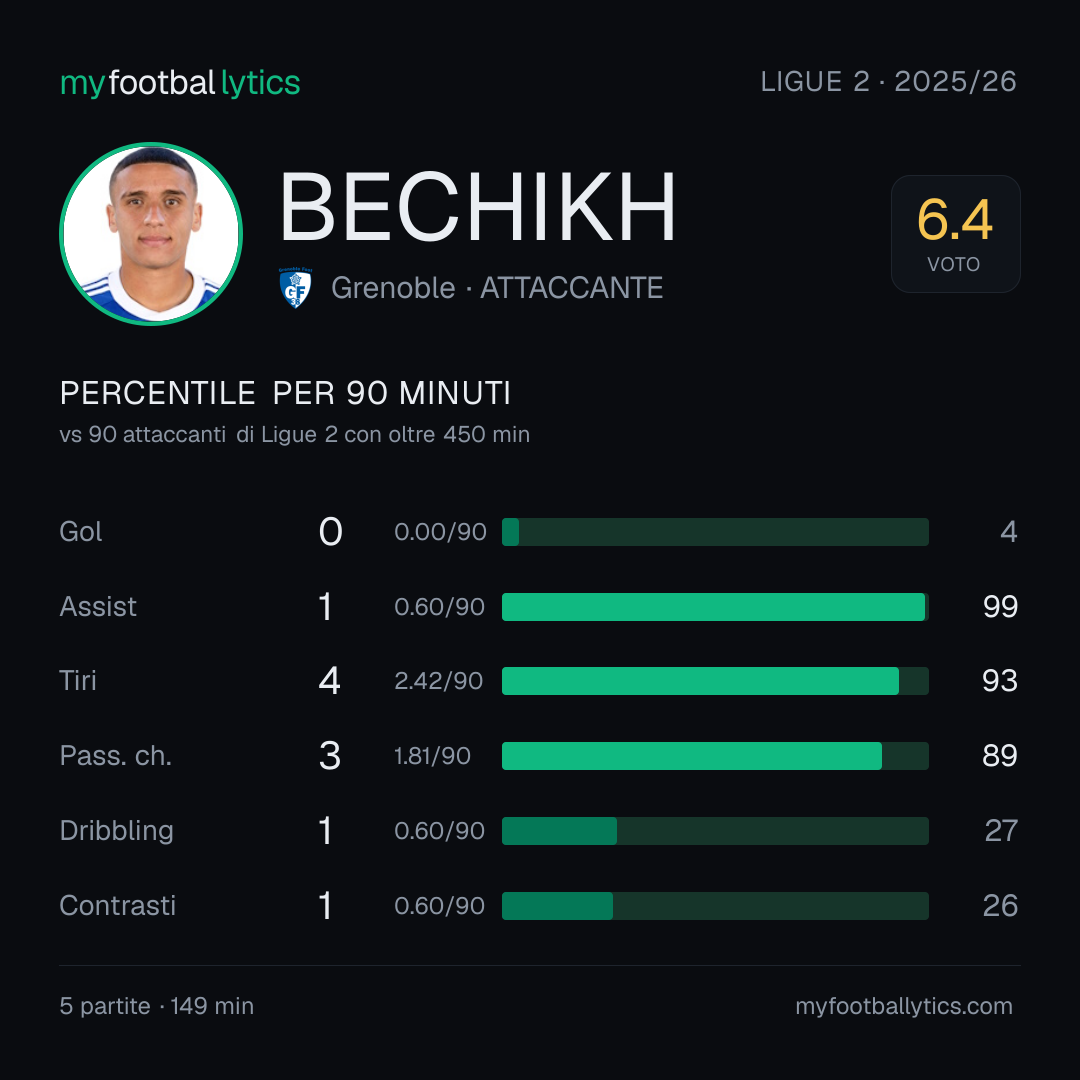The height and width of the screenshot is (1080, 1080).
Task: Select the BECHIKH player name heading
Action: coord(477,207)
